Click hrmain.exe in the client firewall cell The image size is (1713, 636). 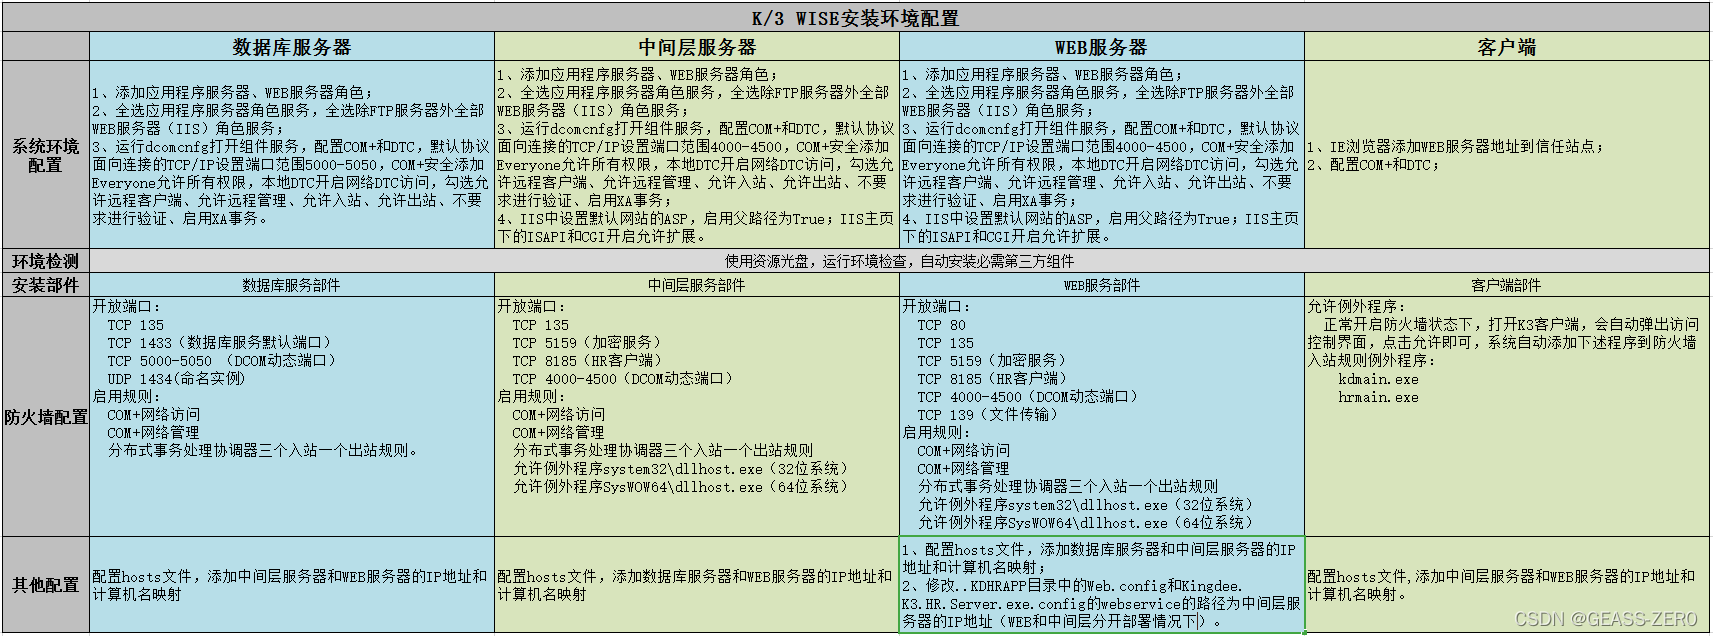1378,397
